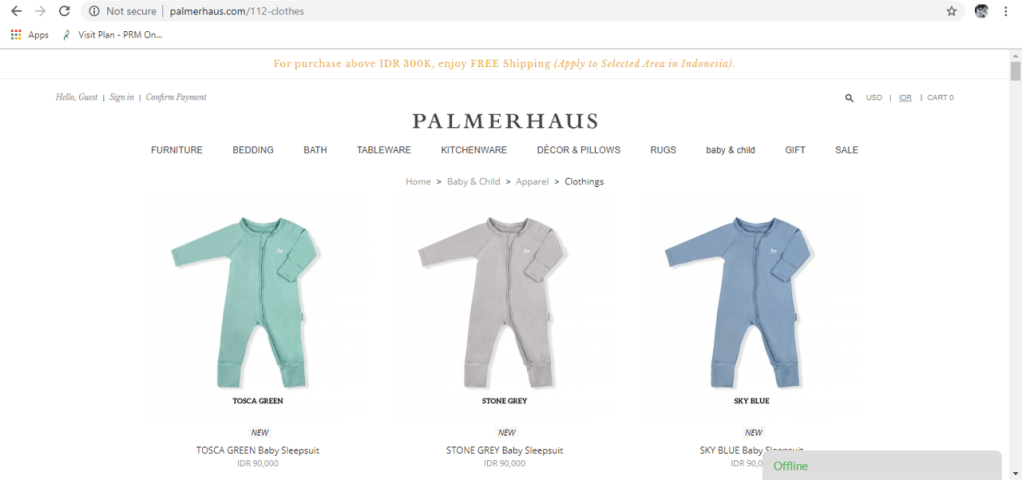Click the Not secure info icon
Image resolution: width=1022 pixels, height=480 pixels.
click(x=94, y=11)
